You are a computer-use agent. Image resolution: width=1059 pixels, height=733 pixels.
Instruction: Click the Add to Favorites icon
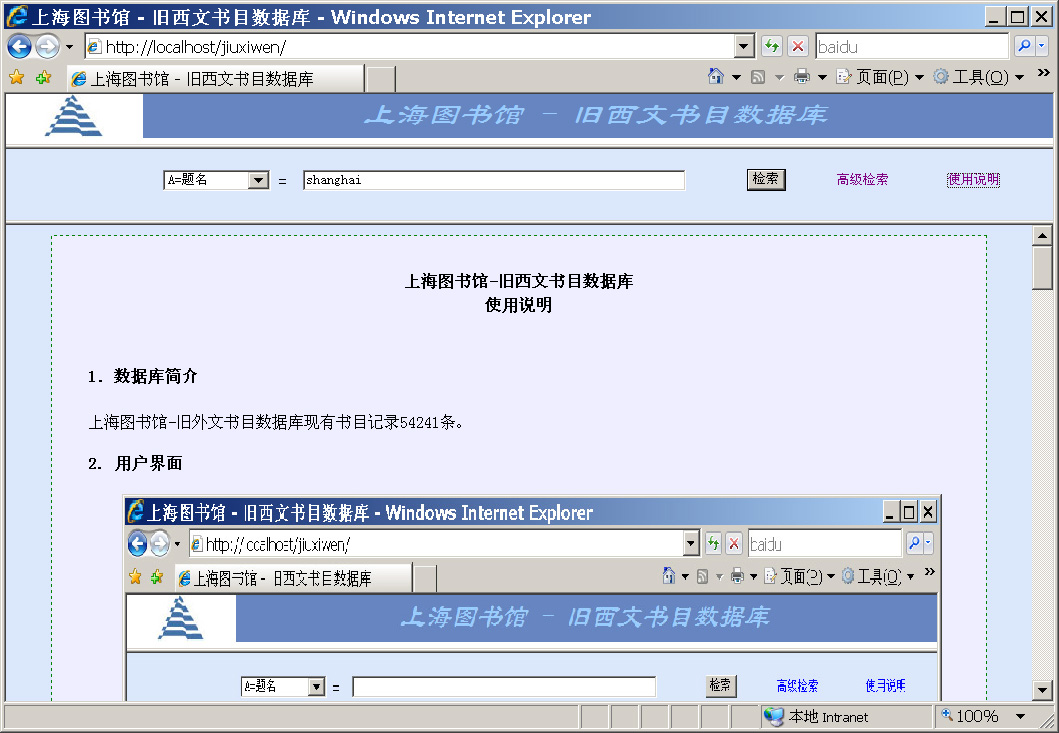tap(44, 78)
